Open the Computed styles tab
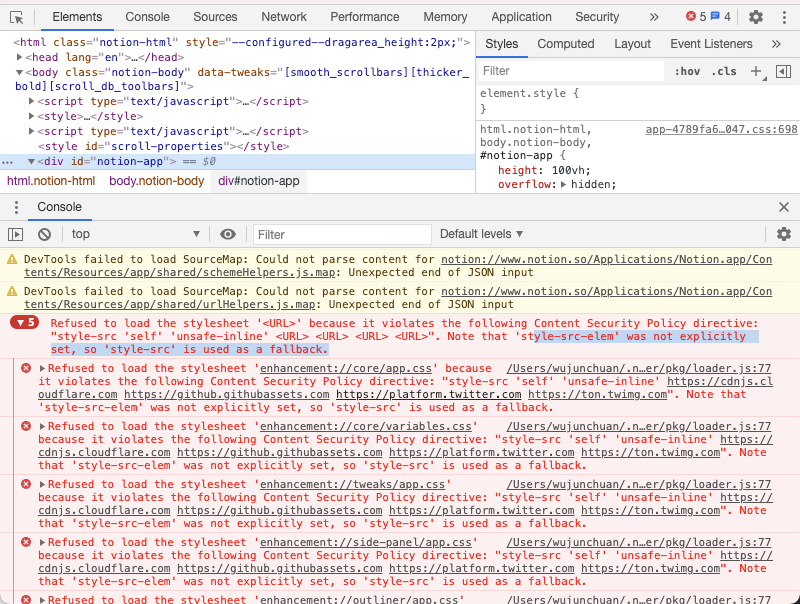Image resolution: width=800 pixels, height=604 pixels. 566,44
